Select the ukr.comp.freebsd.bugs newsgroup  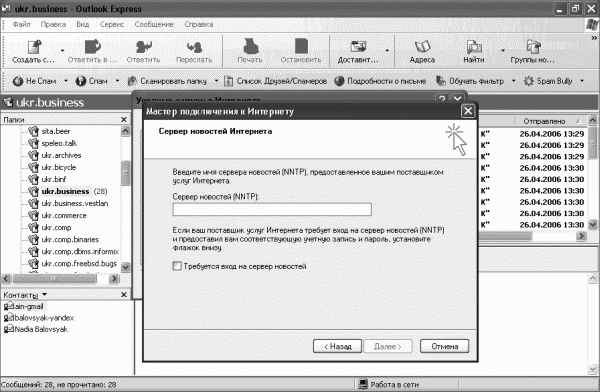tap(79, 264)
